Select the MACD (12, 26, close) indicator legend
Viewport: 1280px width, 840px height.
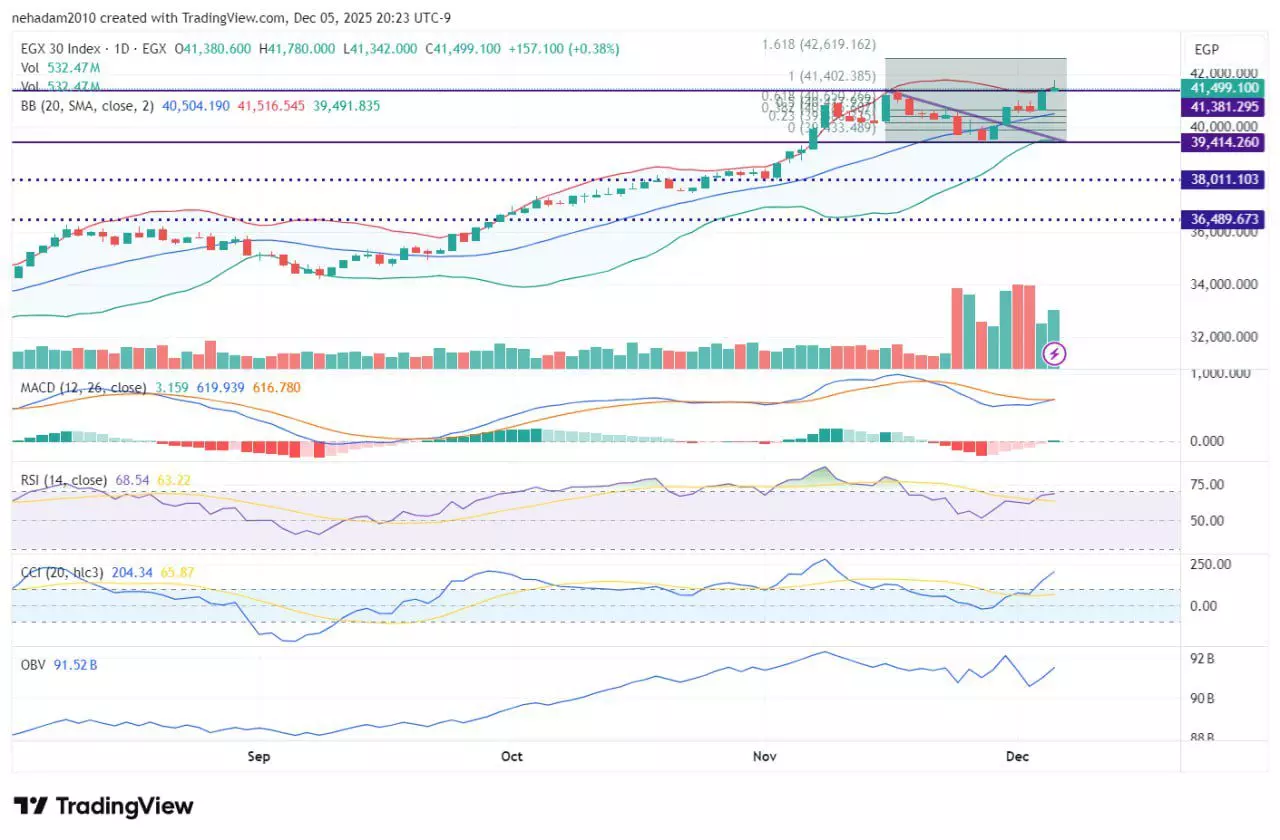tap(83, 387)
